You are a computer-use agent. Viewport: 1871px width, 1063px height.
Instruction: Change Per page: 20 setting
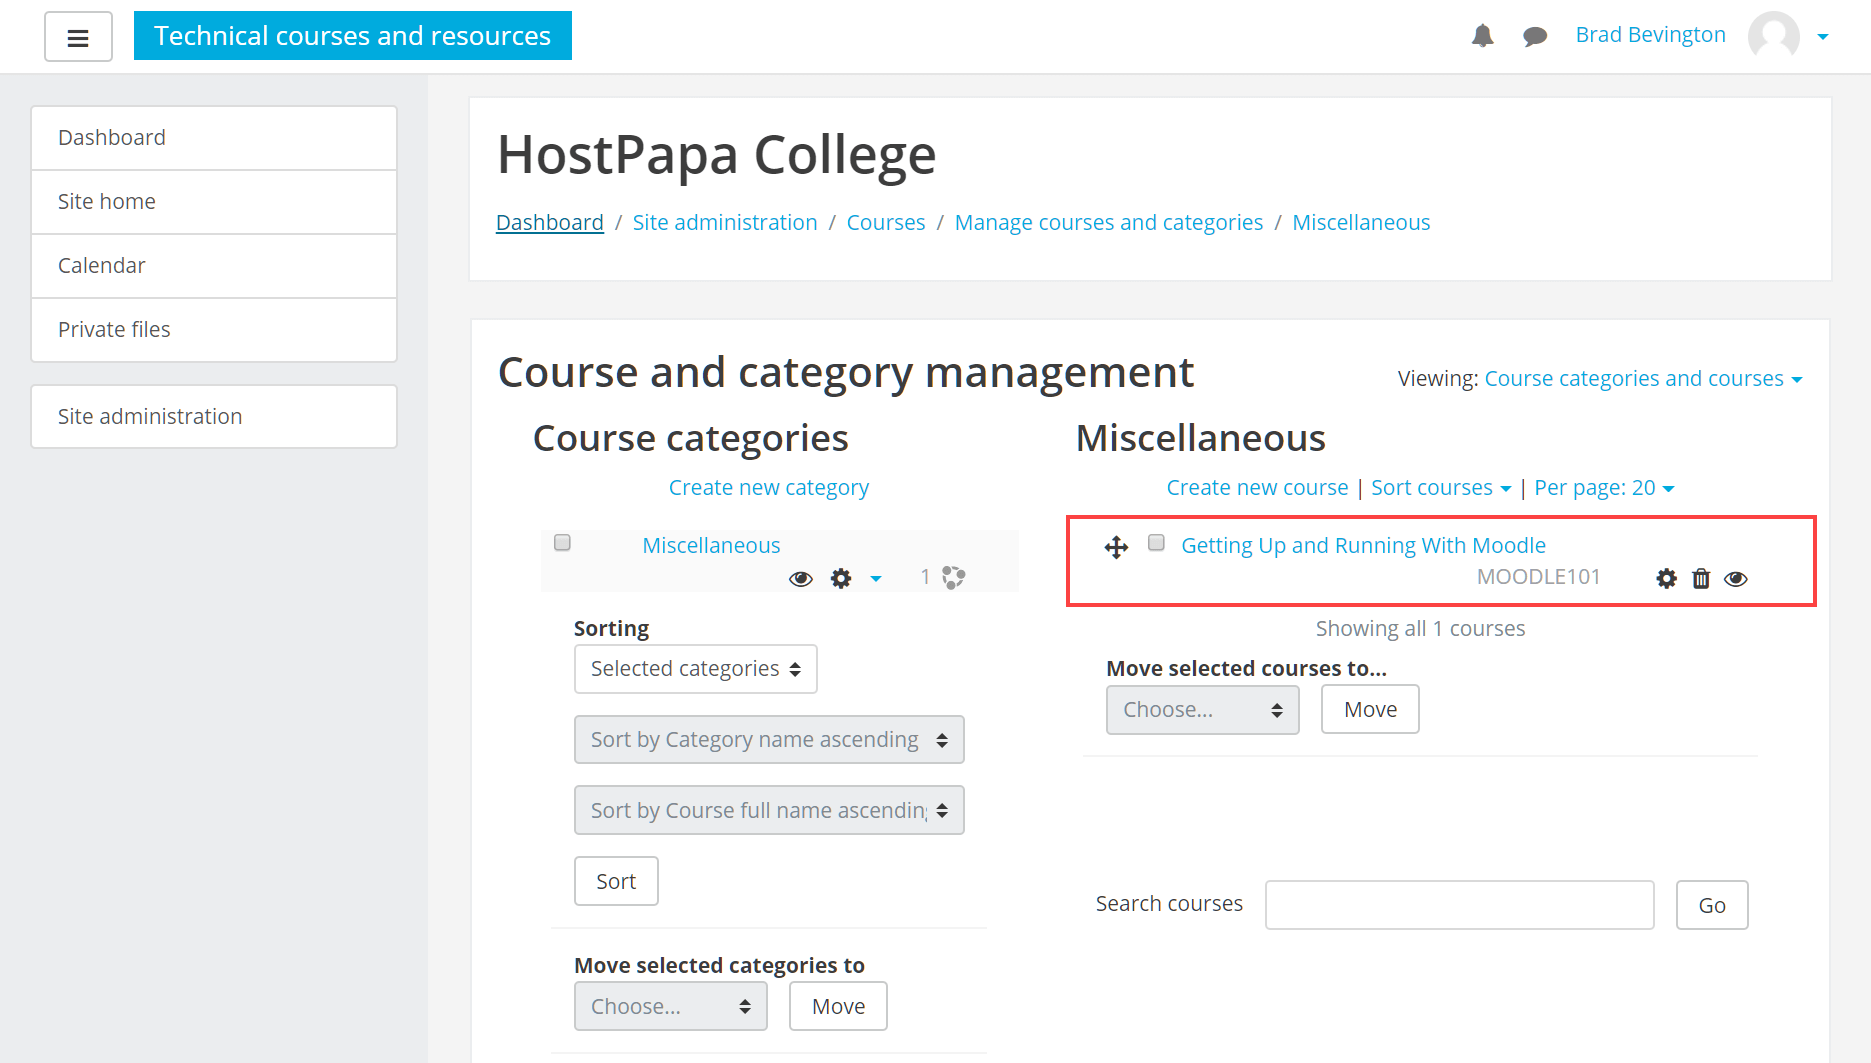(1604, 488)
